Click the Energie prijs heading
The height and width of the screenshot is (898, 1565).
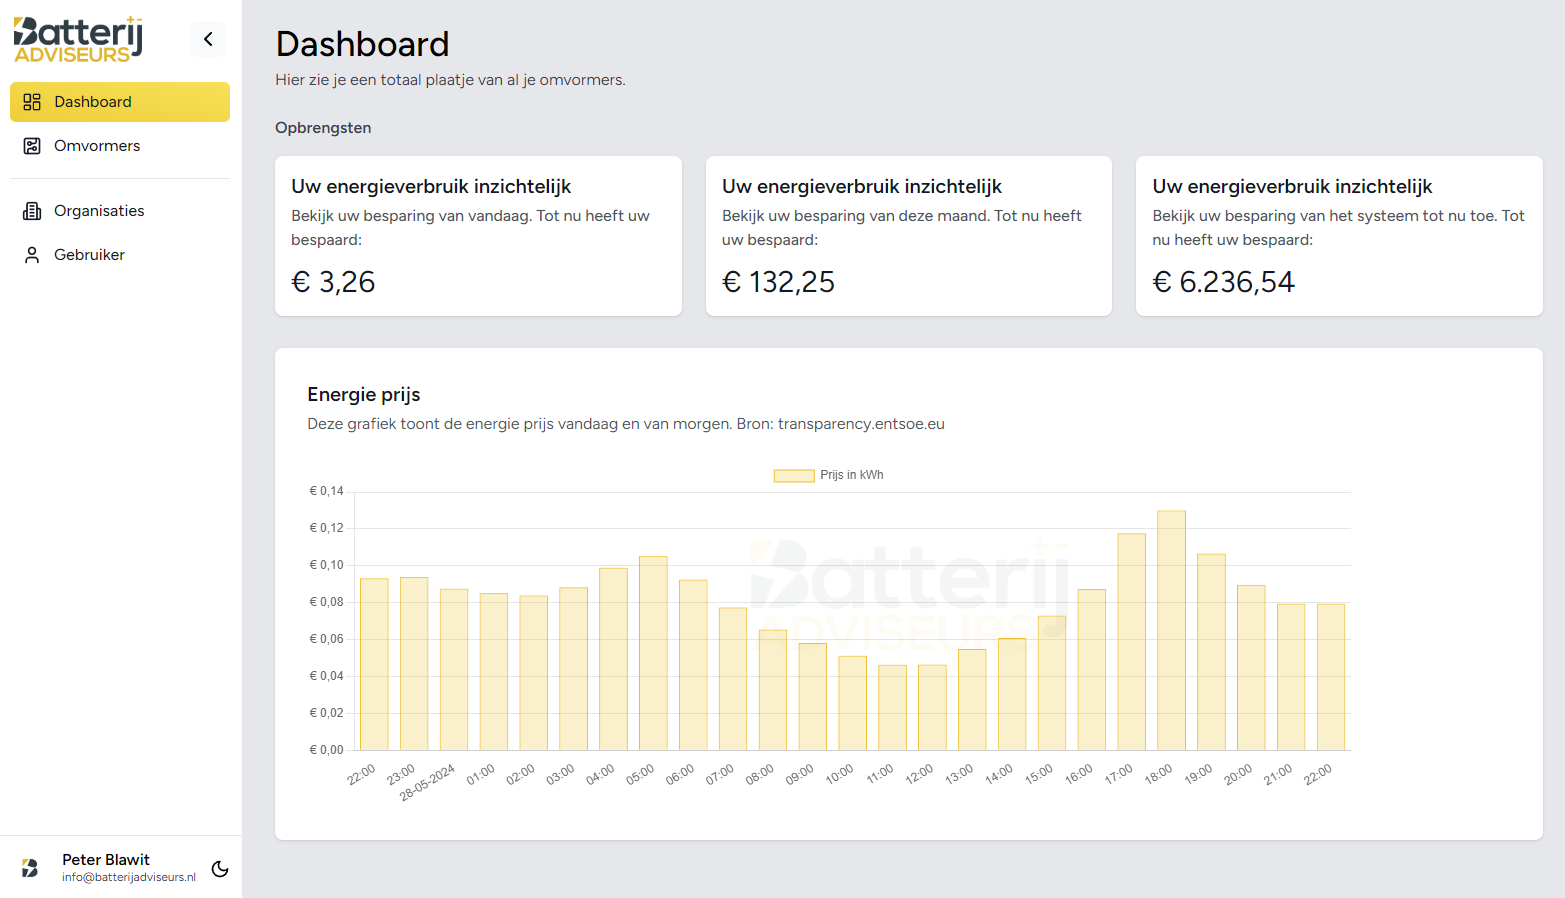click(364, 394)
